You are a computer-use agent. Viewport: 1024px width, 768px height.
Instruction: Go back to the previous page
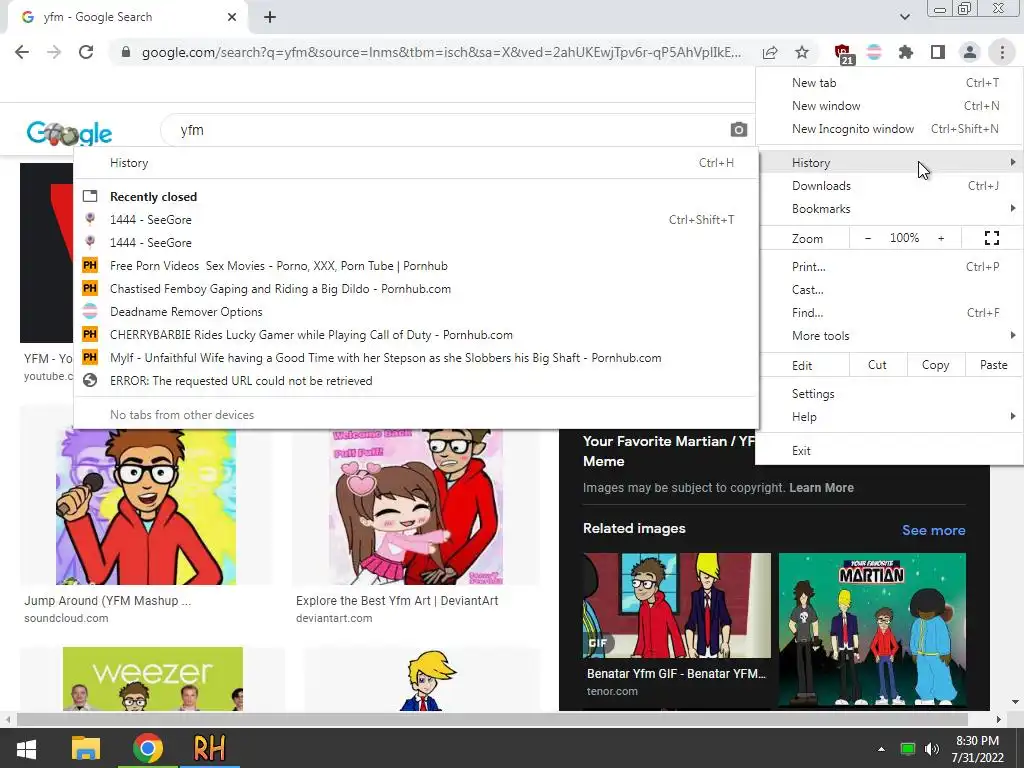pos(22,52)
